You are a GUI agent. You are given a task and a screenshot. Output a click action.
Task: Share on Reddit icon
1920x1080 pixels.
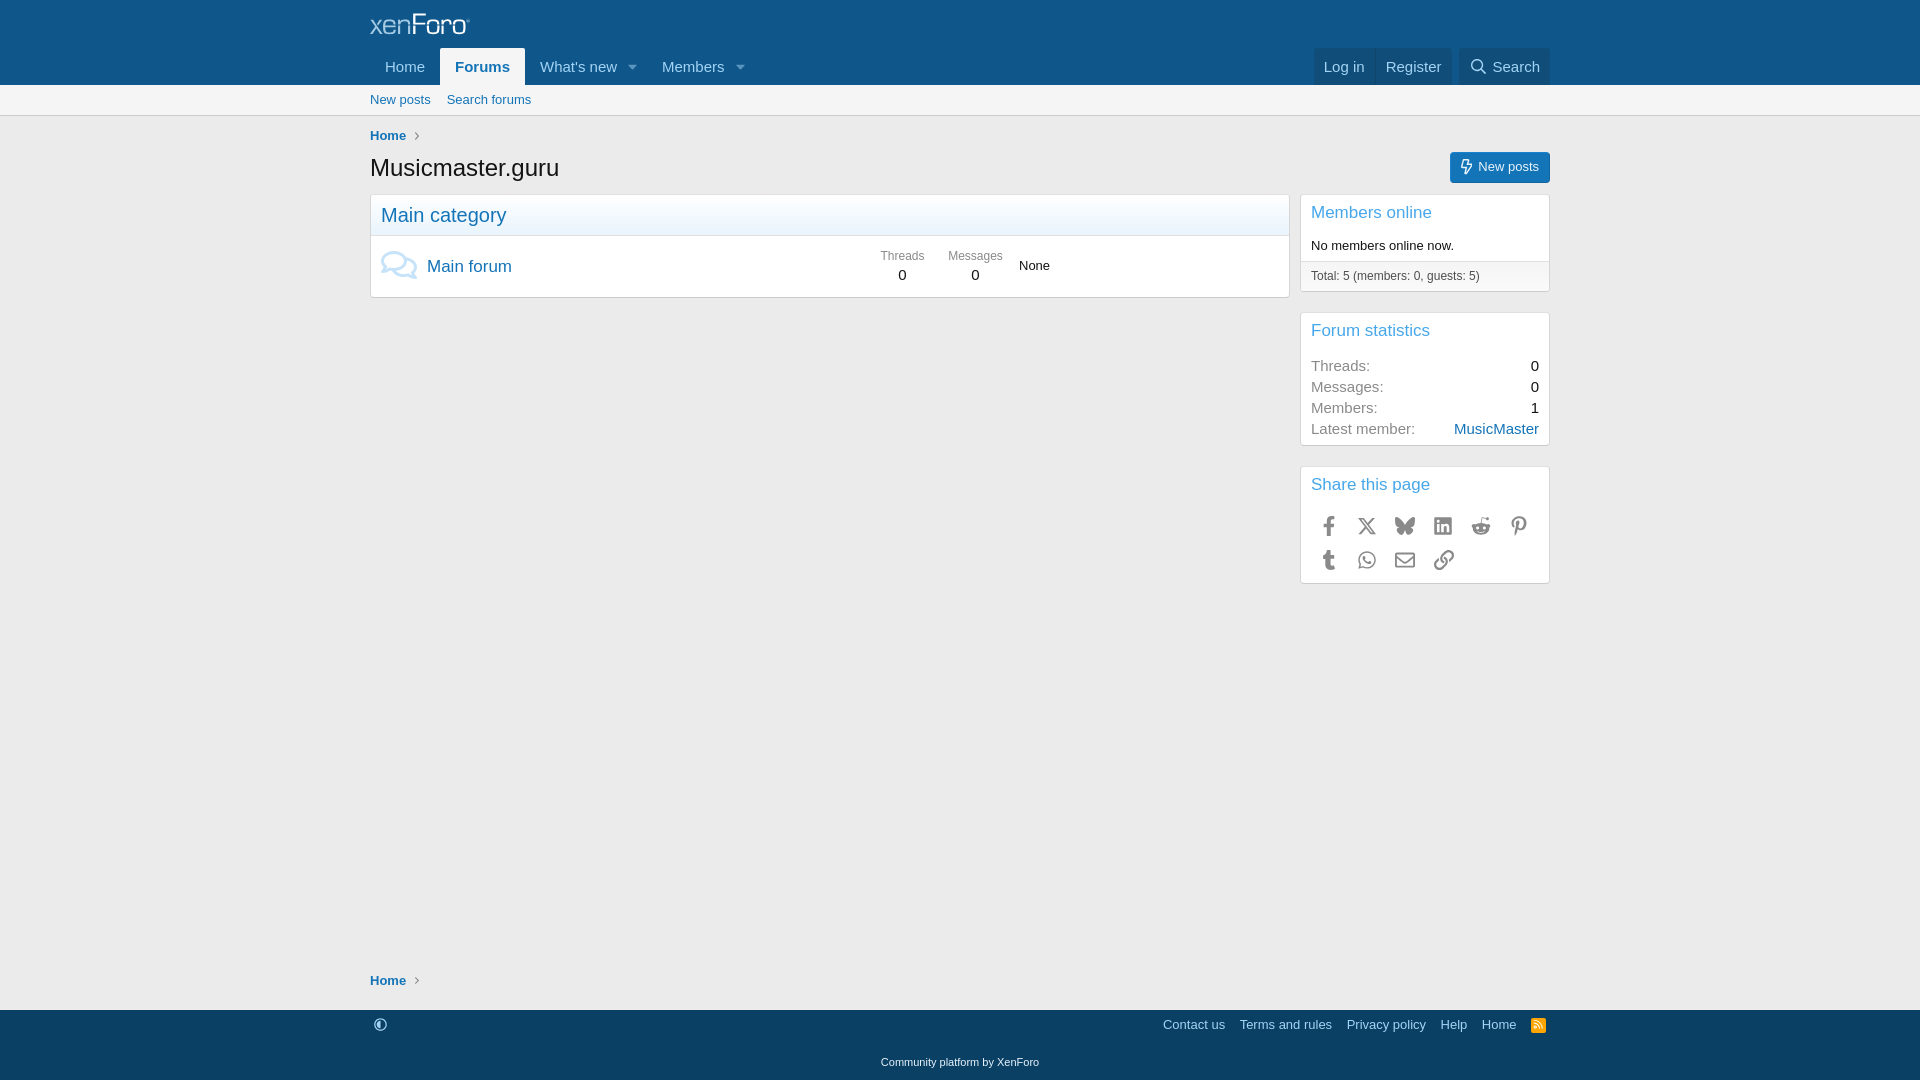[x=1481, y=526]
